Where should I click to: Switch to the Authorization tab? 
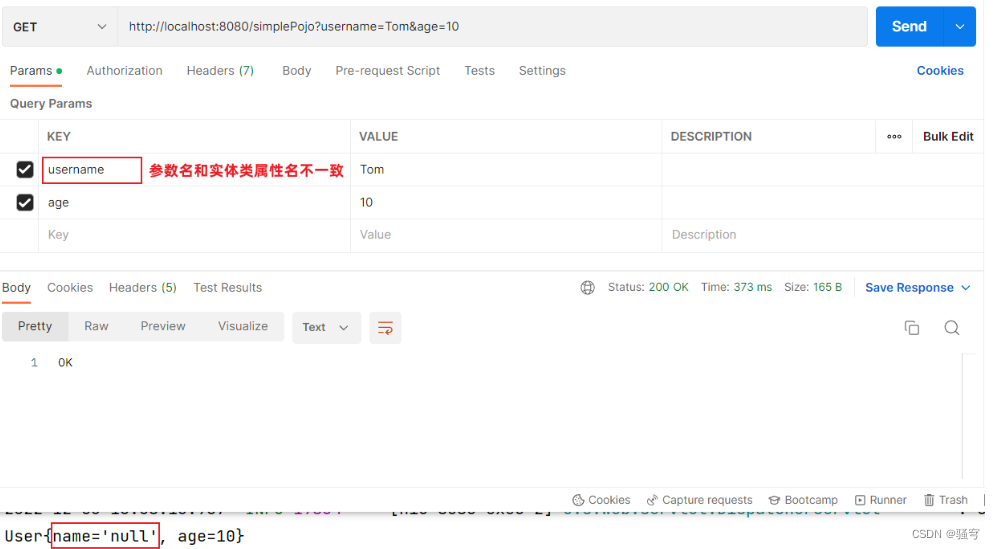coord(124,71)
